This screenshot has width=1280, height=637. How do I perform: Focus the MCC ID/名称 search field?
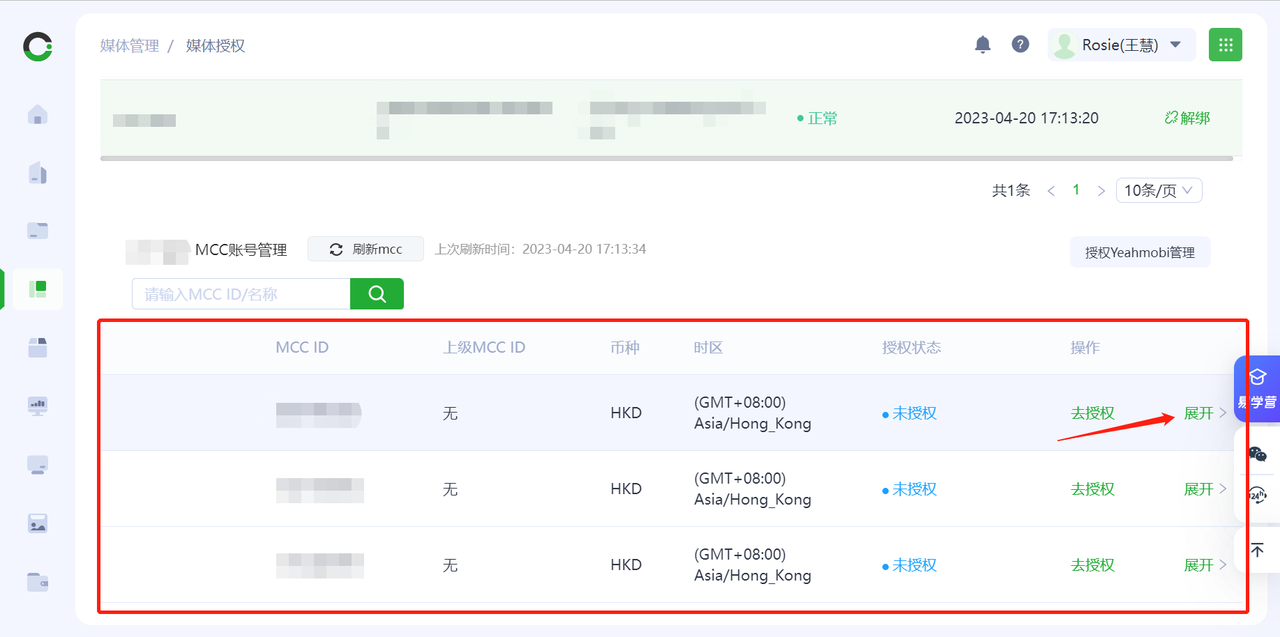[241, 294]
